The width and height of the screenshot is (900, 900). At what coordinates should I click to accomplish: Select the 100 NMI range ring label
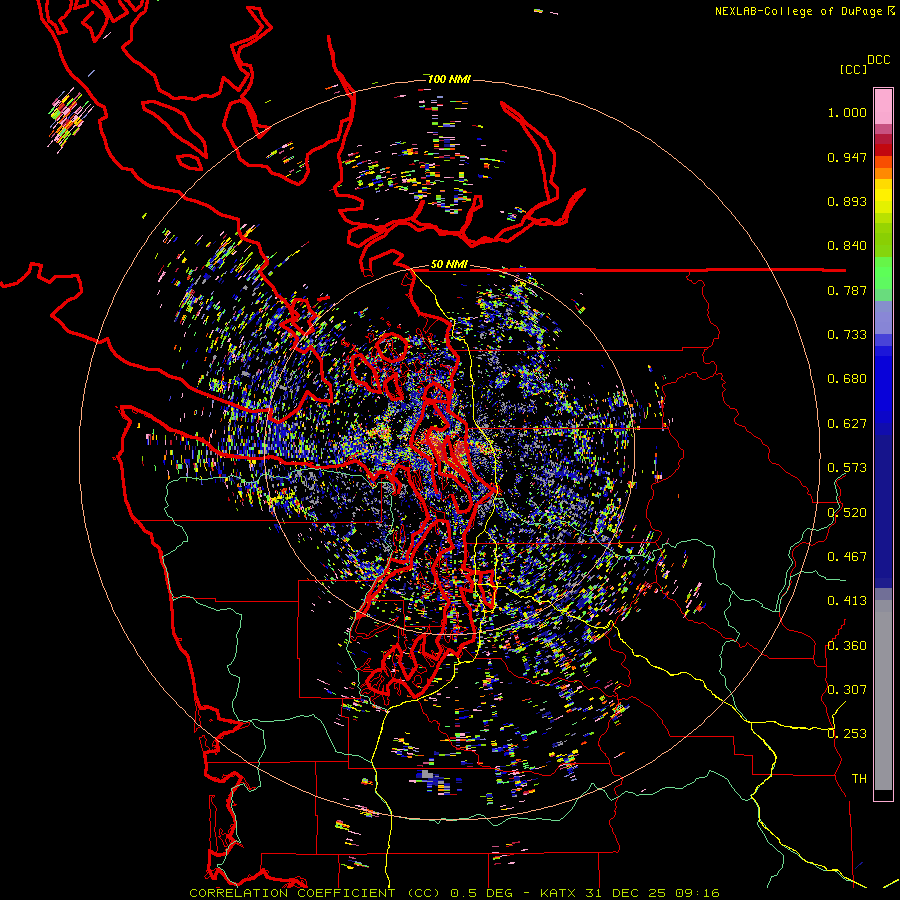tap(449, 79)
